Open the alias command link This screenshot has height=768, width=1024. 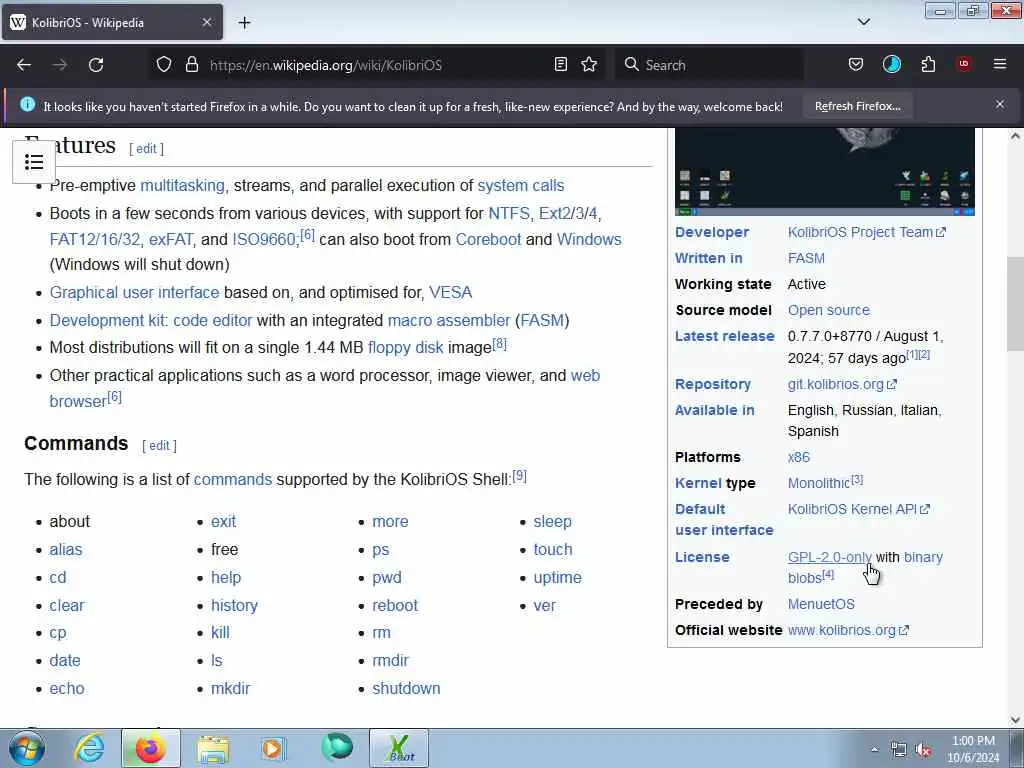66,550
